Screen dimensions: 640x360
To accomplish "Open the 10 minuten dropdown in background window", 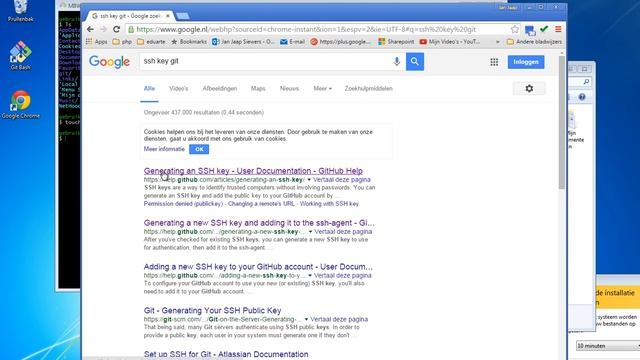I will [x=608, y=346].
